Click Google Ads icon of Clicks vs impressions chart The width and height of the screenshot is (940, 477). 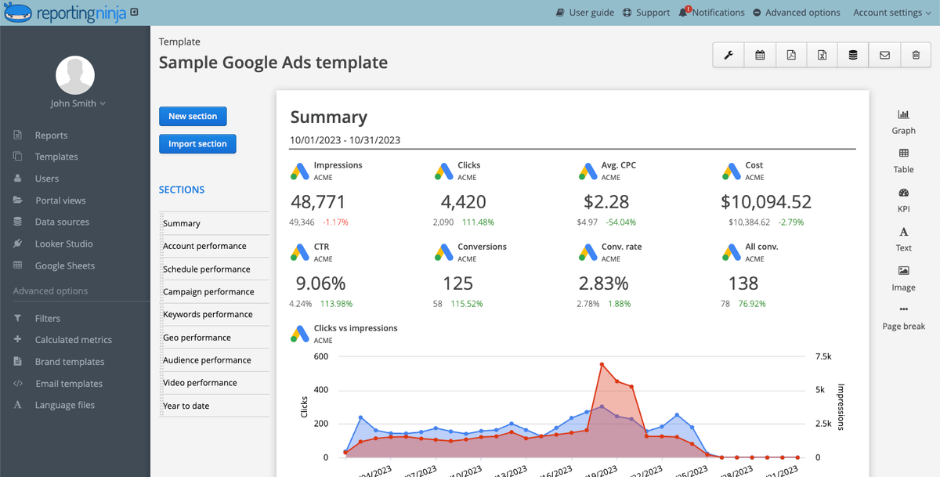pos(300,334)
